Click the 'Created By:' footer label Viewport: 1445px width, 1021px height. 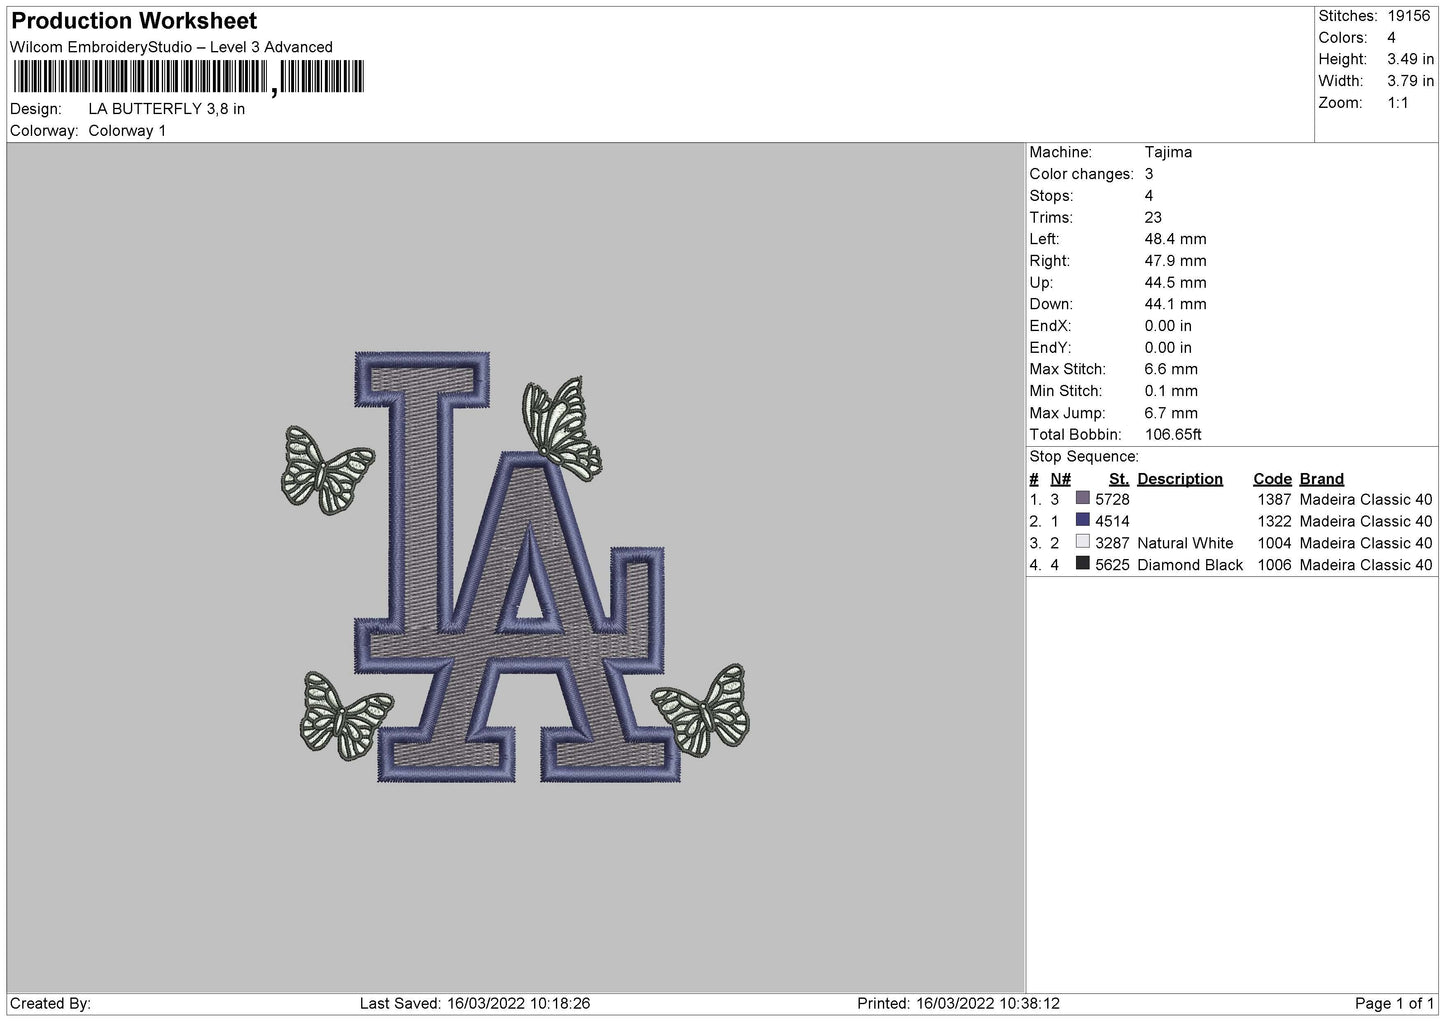(50, 1004)
